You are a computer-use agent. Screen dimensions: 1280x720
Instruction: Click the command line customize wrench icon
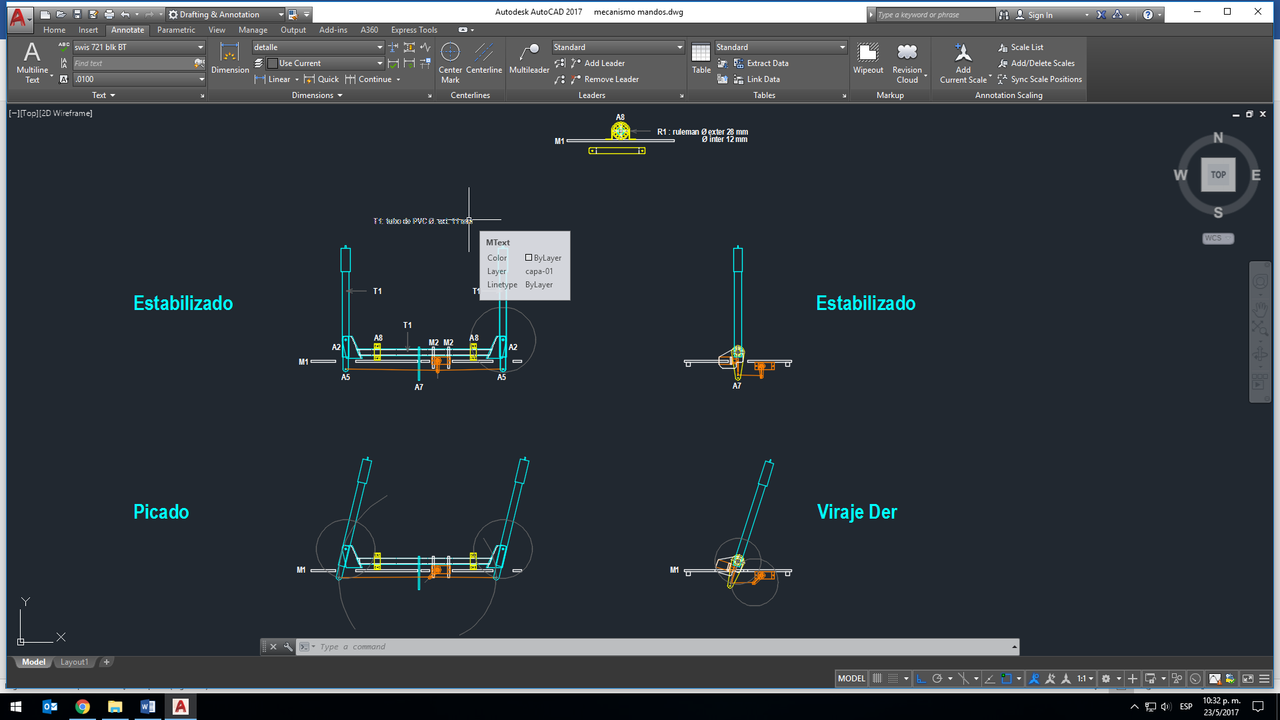(288, 647)
